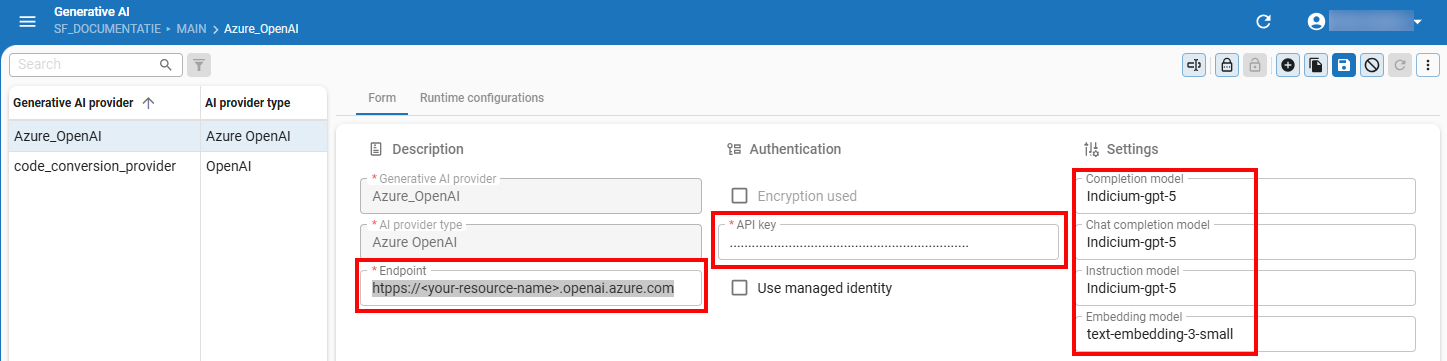Click the search magnifier icon
The width and height of the screenshot is (1447, 361).
coord(166,65)
